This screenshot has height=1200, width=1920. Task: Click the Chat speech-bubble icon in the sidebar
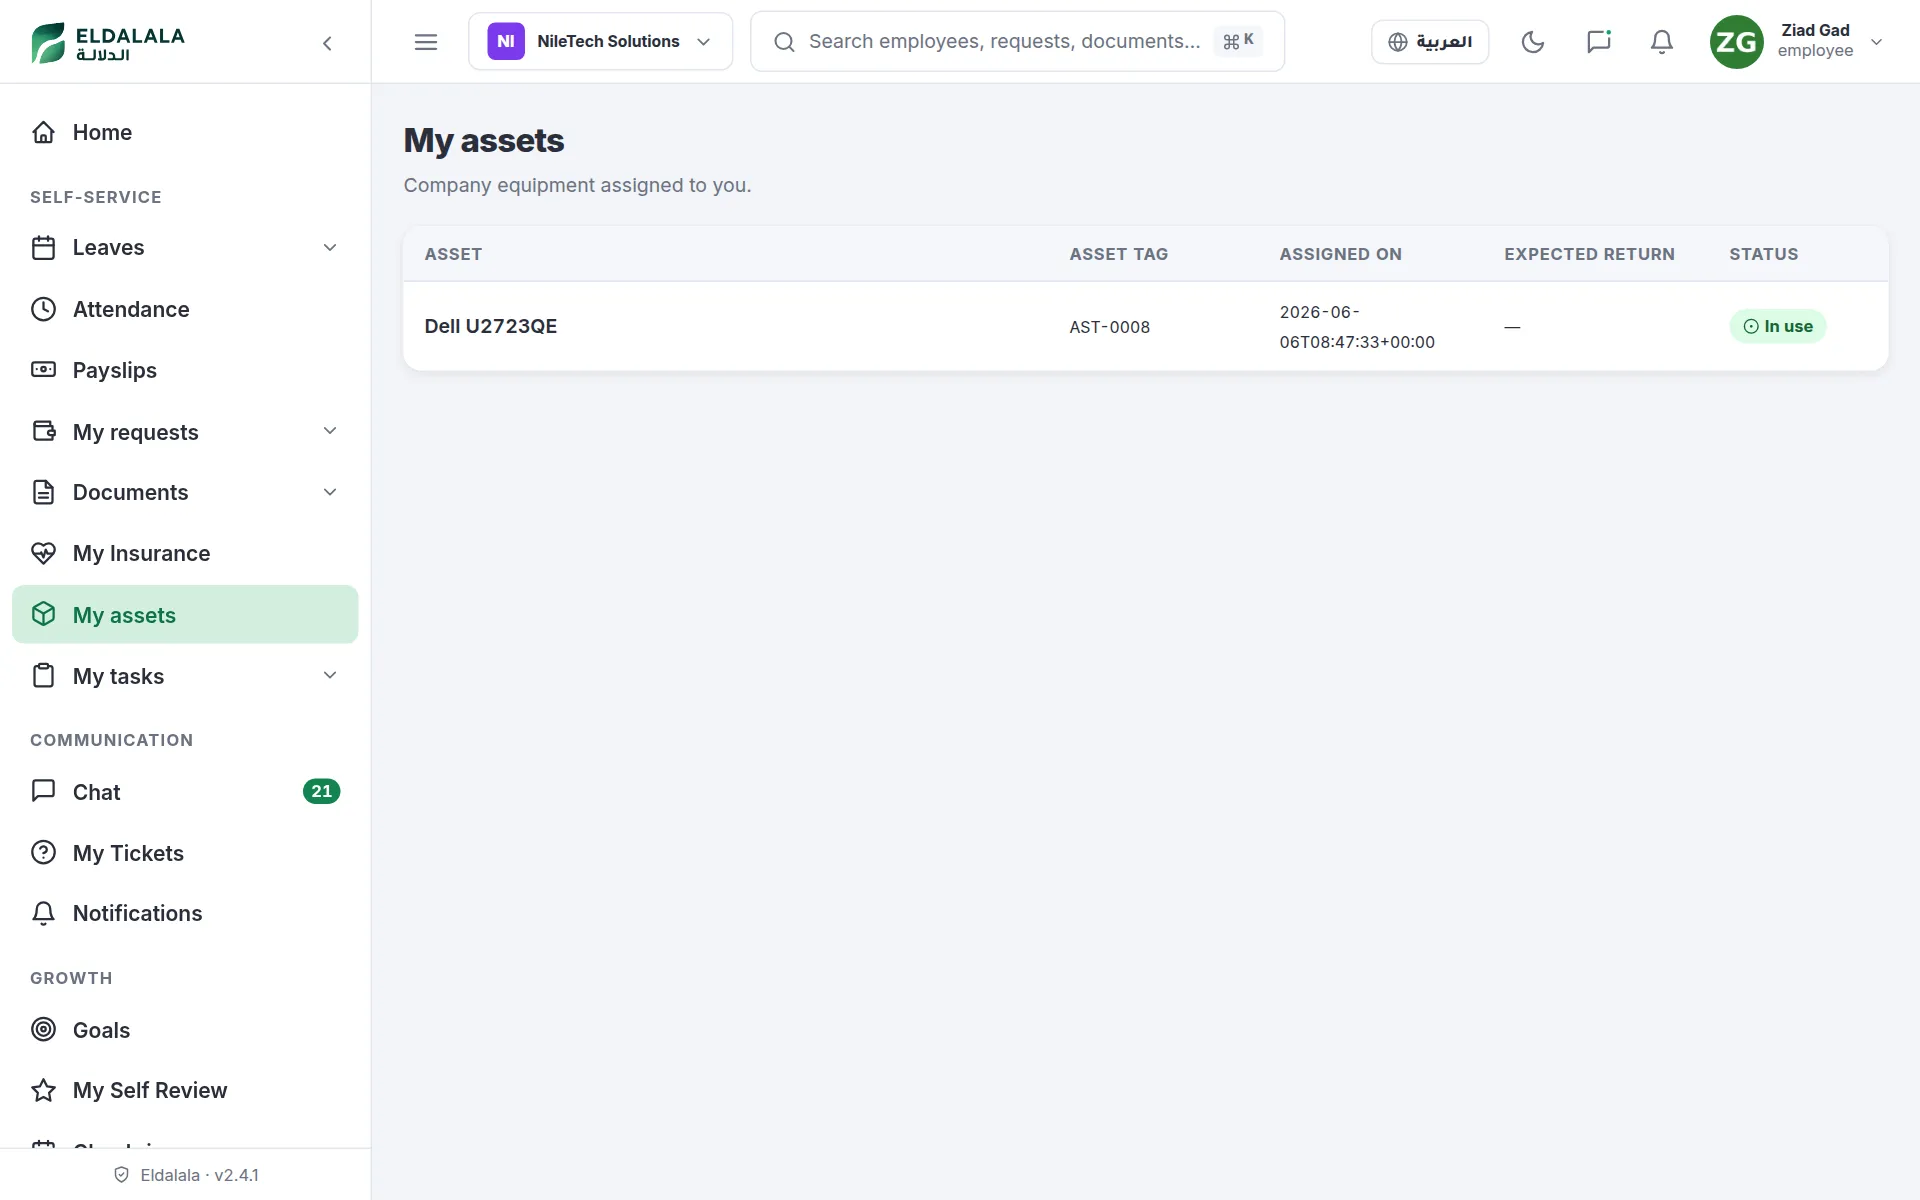pos(43,791)
